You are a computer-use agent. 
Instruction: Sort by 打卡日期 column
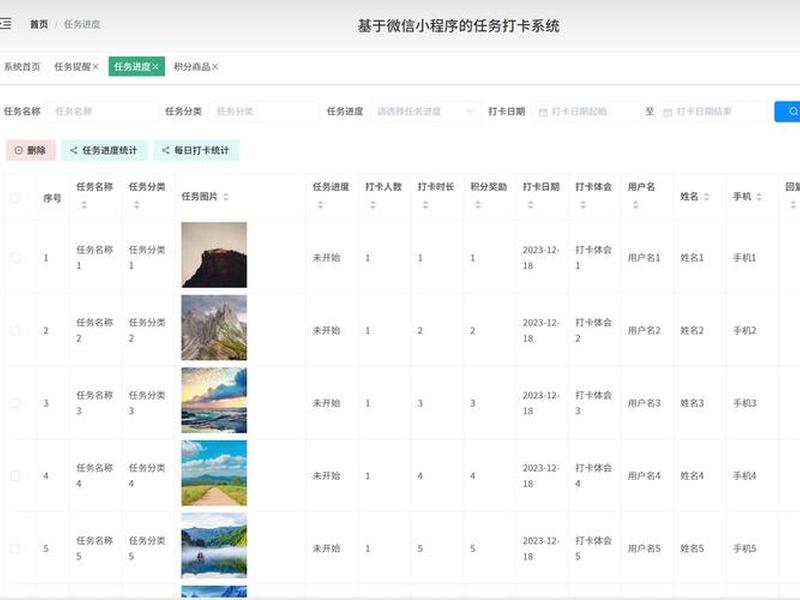tap(530, 205)
